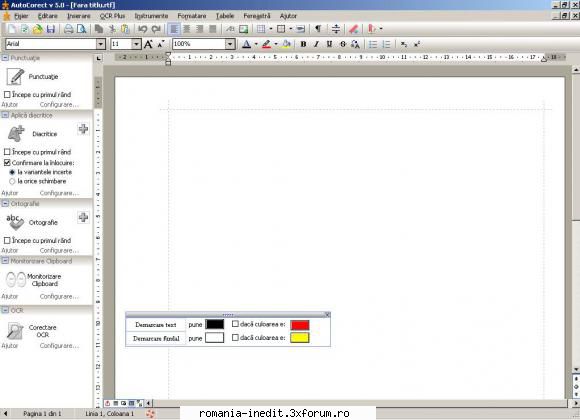
Task: Apply subscript formatting
Action: pyautogui.click(x=404, y=44)
